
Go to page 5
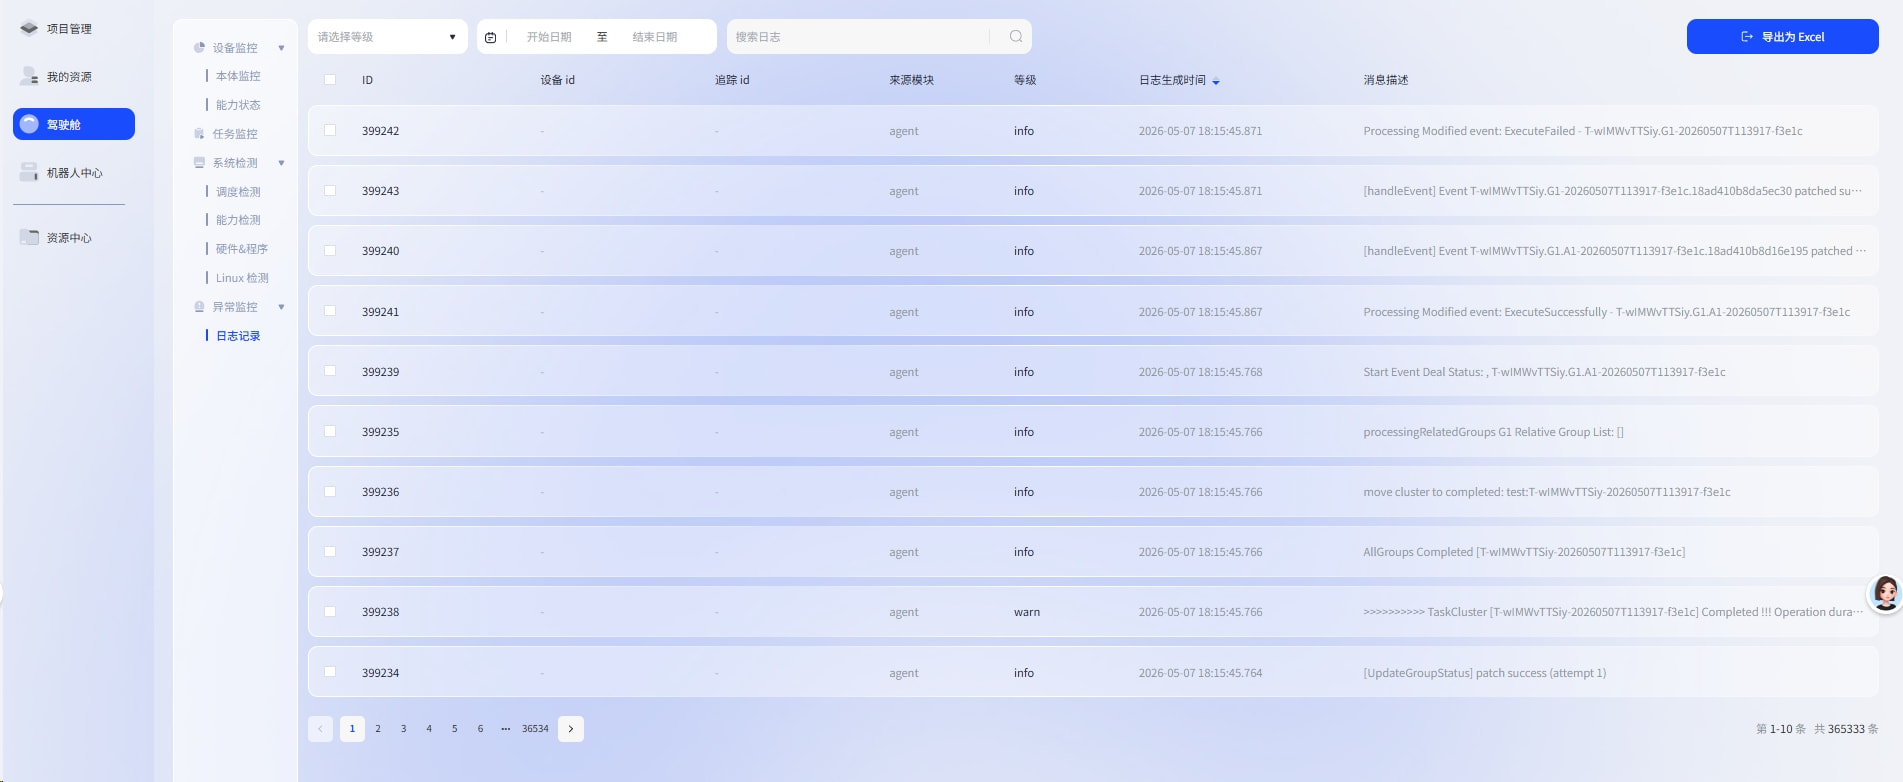pos(454,728)
